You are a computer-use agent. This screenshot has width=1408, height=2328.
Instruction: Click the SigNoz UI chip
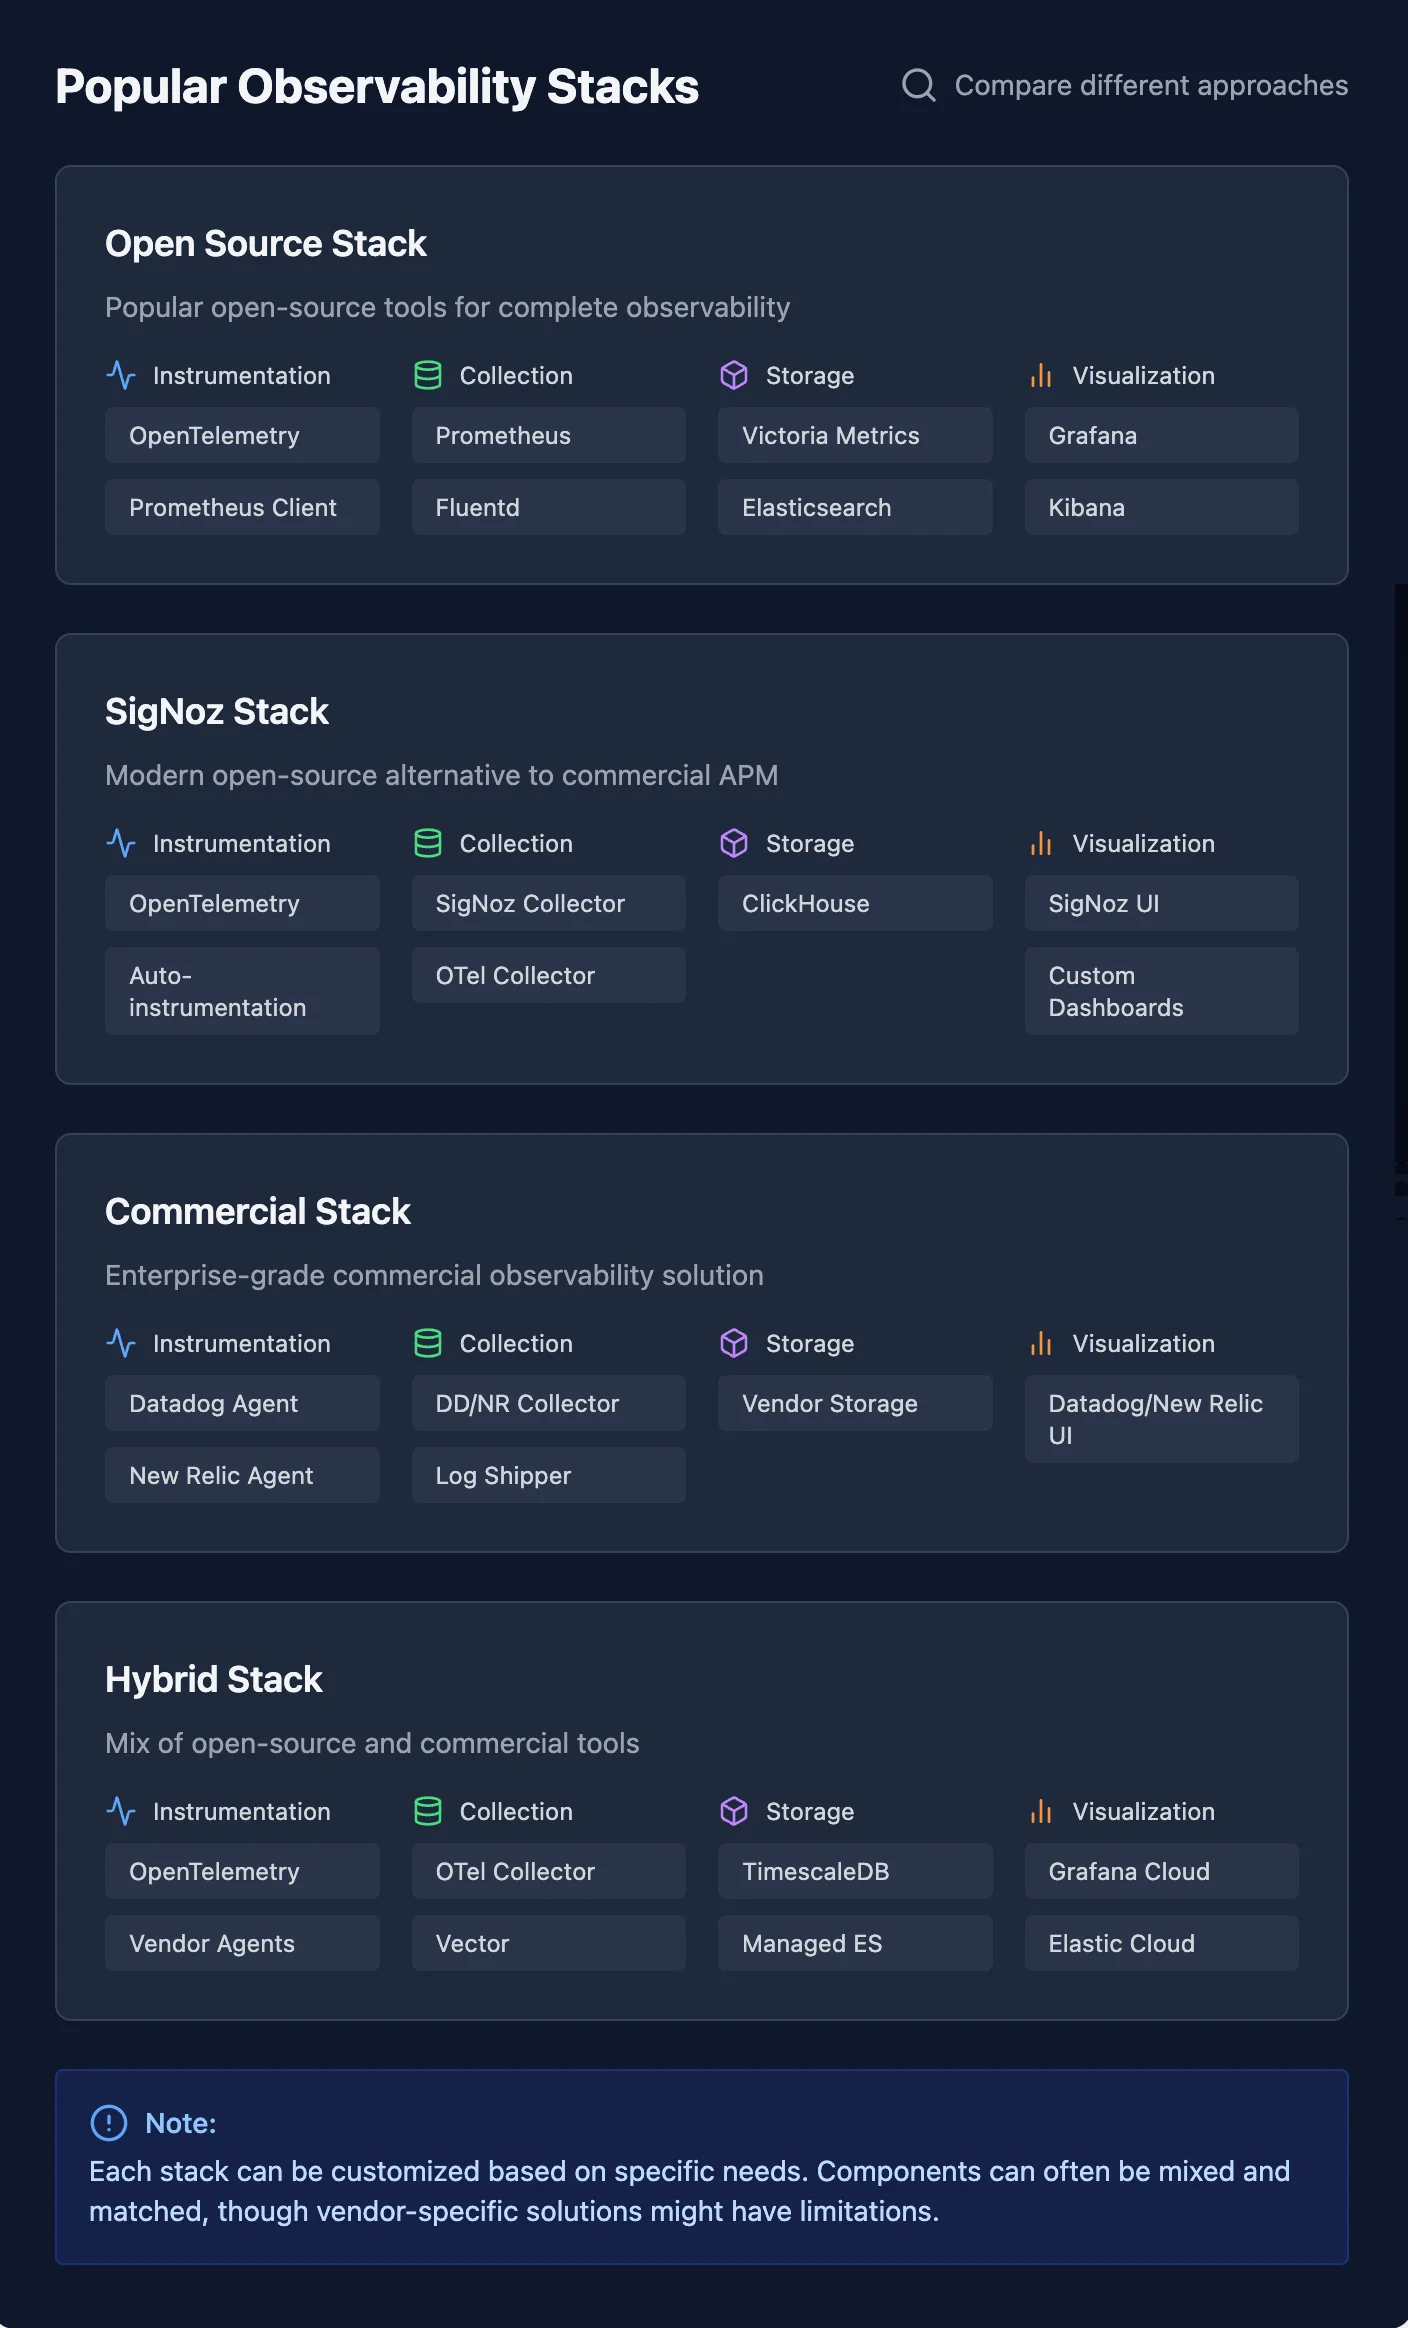coord(1162,903)
